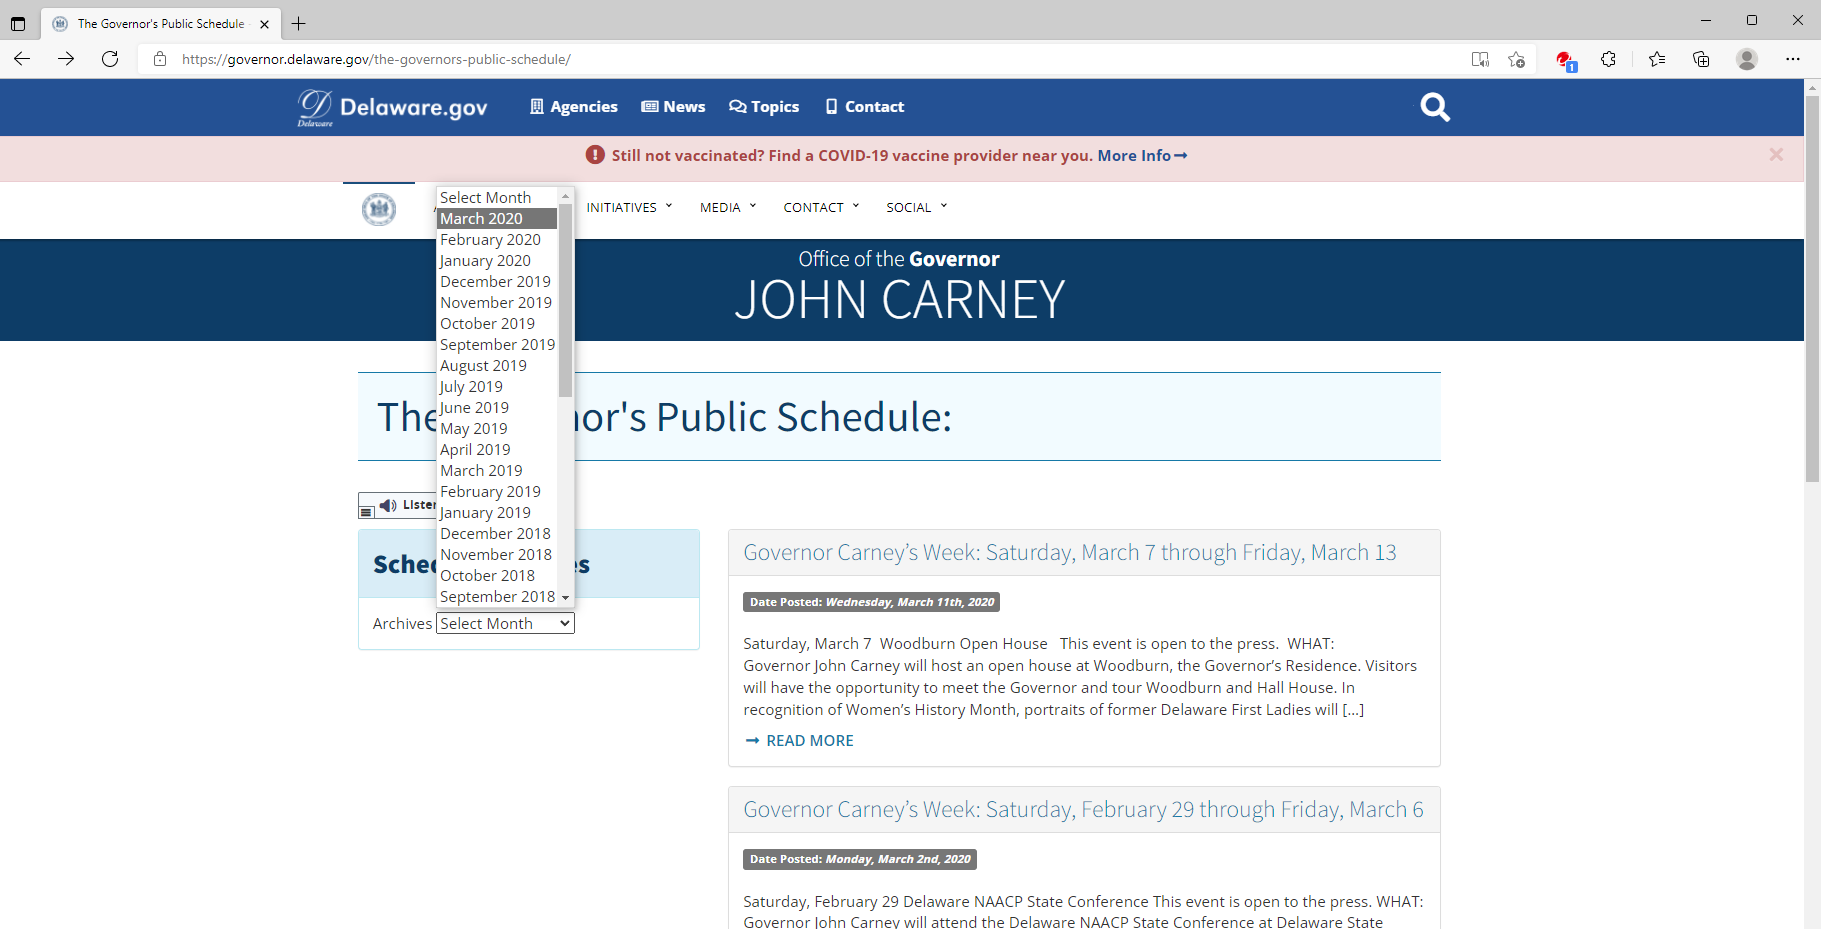
Task: Click the Governor's office seal icon
Action: [x=379, y=209]
